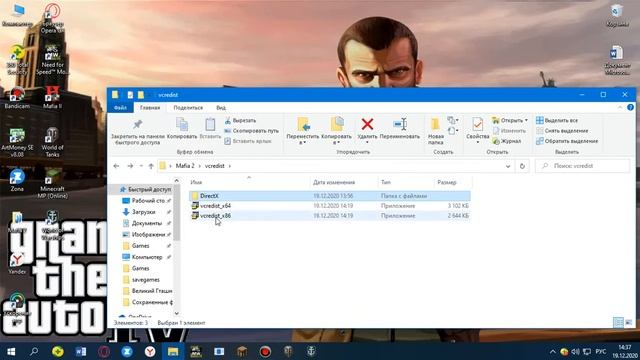This screenshot has height=360, width=640.
Task: Open the Свойства (Properties) button
Action: [478, 130]
